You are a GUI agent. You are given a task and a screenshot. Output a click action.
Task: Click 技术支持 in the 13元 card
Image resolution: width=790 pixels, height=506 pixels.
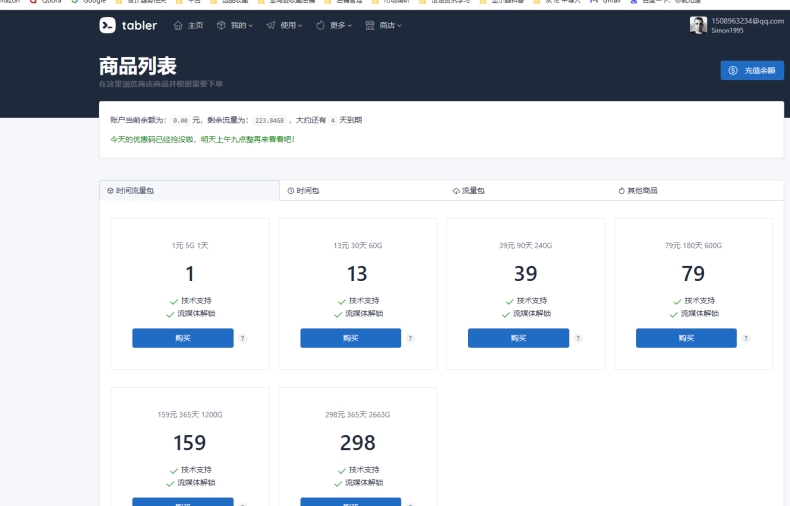(x=364, y=300)
